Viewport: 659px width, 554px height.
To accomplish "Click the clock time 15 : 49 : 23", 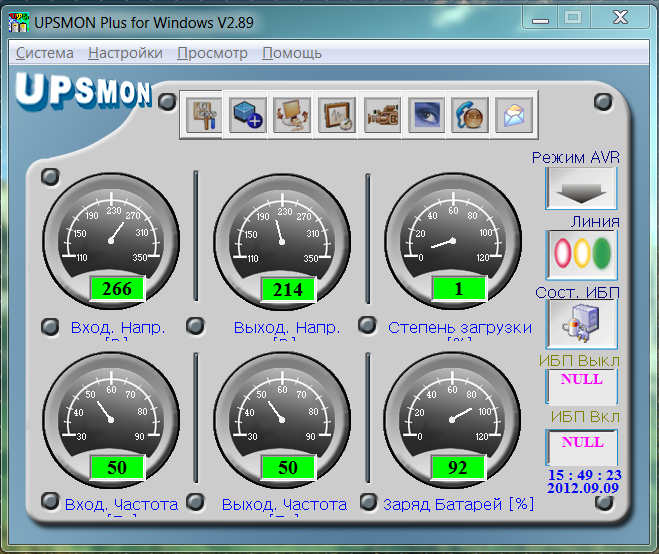I will tap(585, 475).
